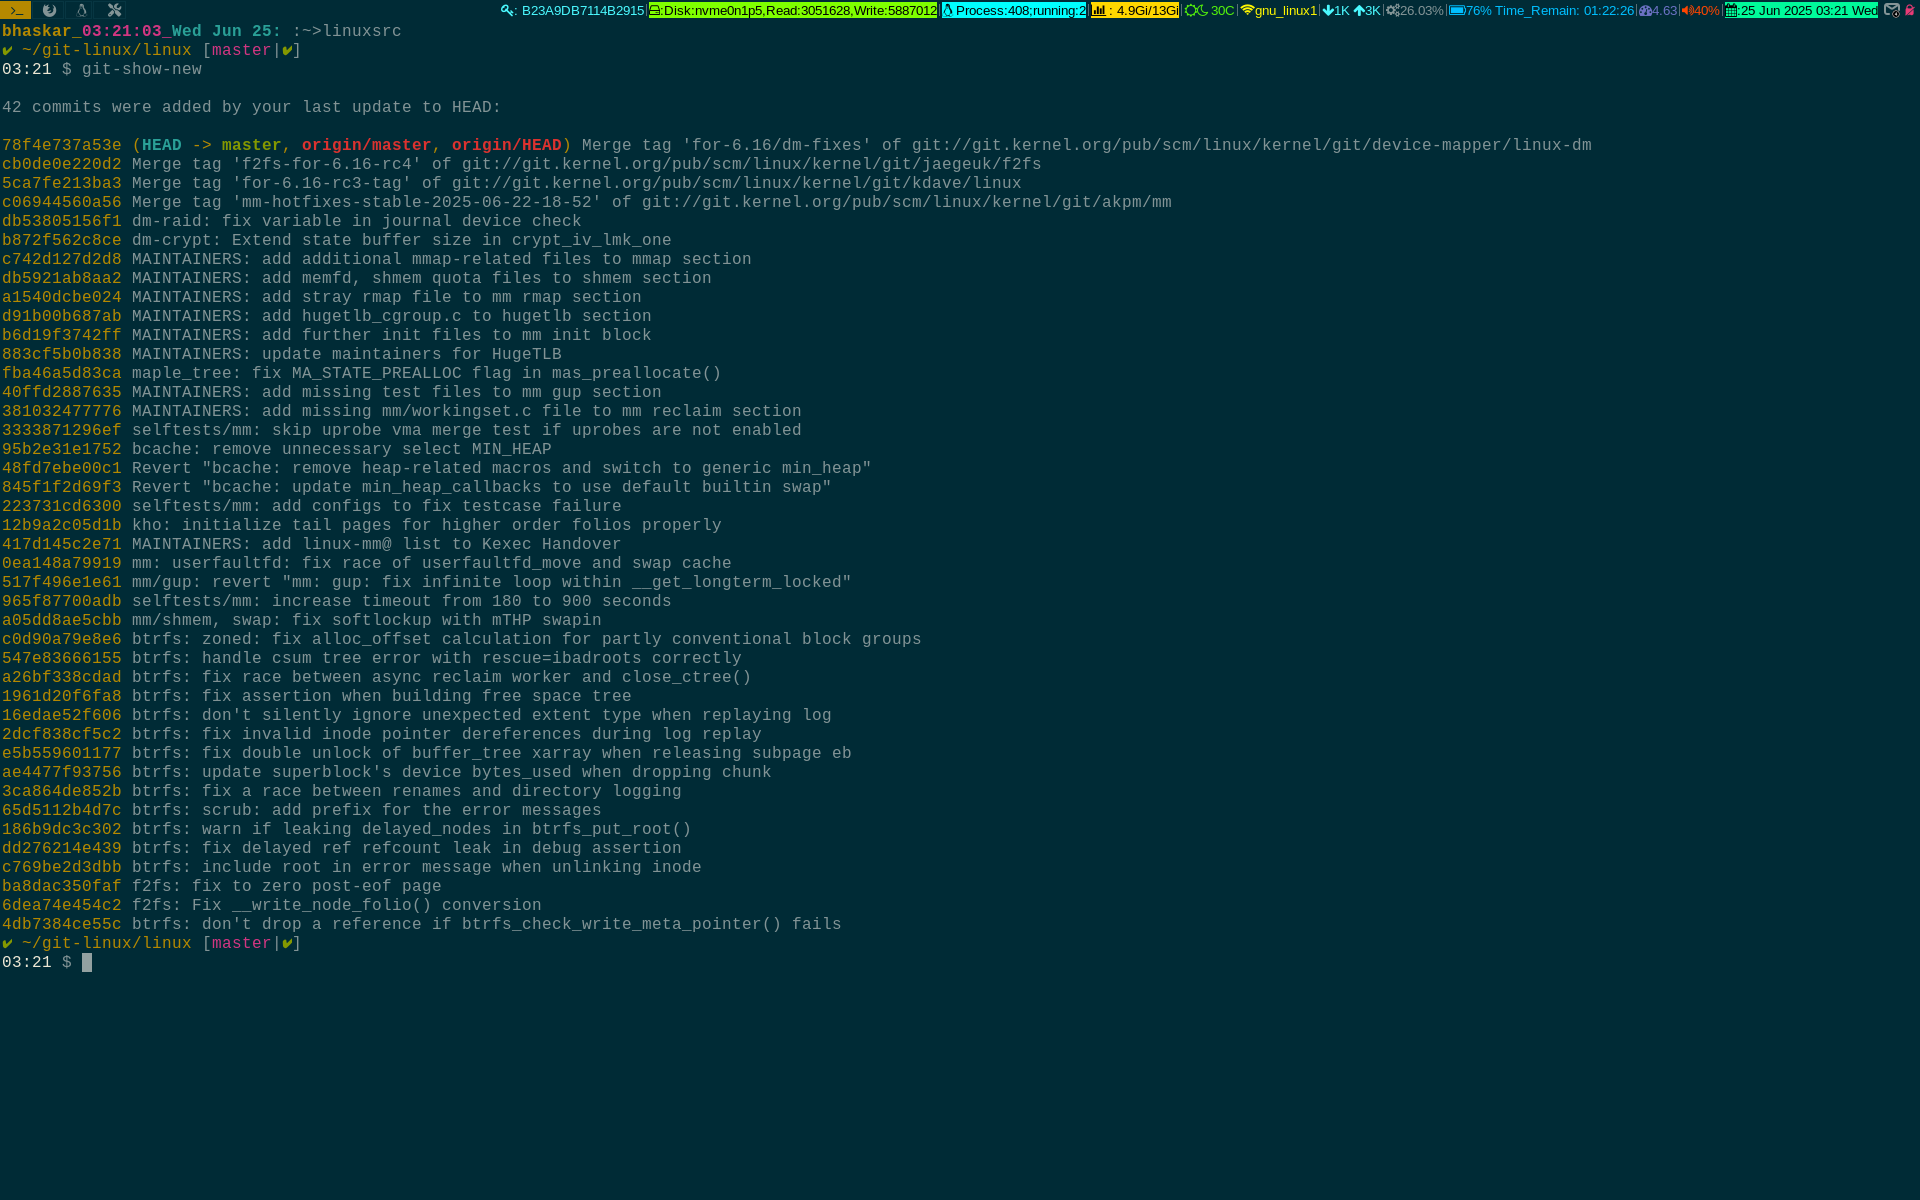Click commit 547e83666155 rescue=ibadroots line

(372, 658)
